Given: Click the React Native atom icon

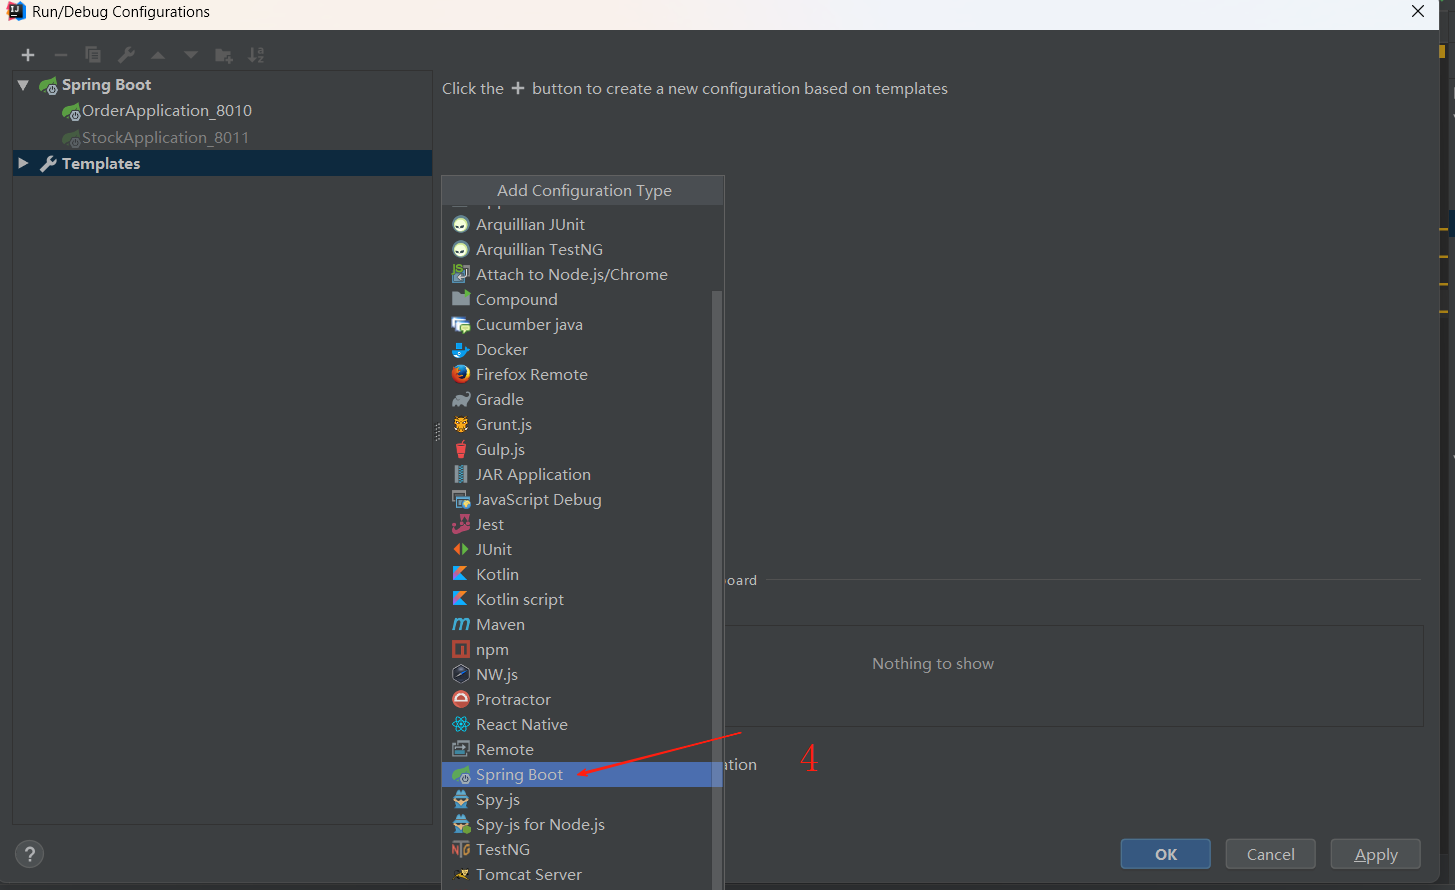Looking at the screenshot, I should point(461,724).
